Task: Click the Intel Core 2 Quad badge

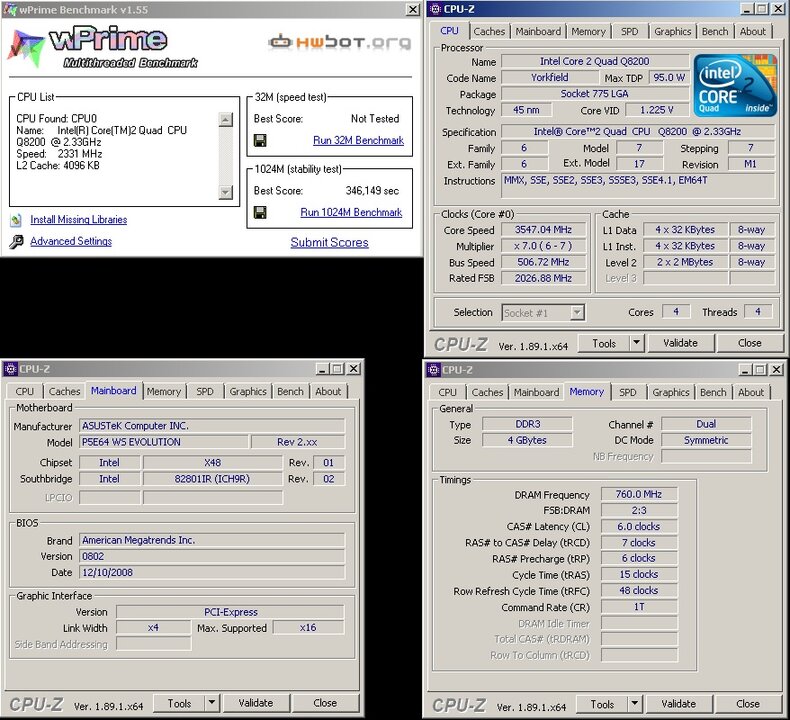Action: coord(735,85)
